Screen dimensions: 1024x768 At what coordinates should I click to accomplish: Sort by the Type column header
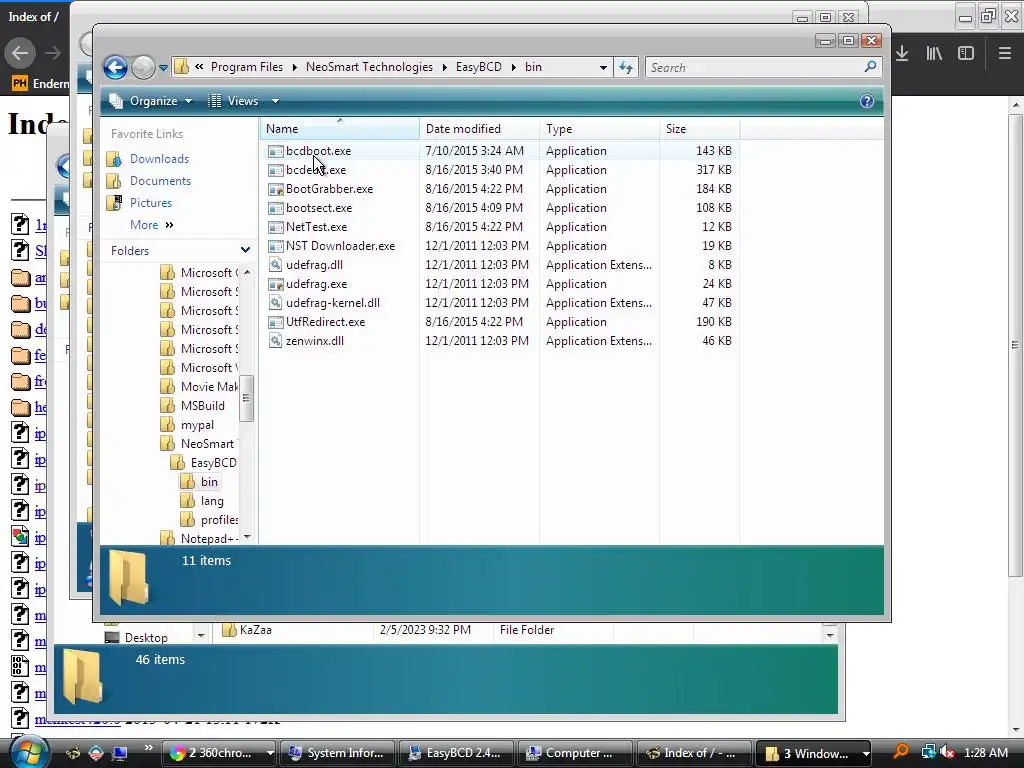pyautogui.click(x=600, y=129)
